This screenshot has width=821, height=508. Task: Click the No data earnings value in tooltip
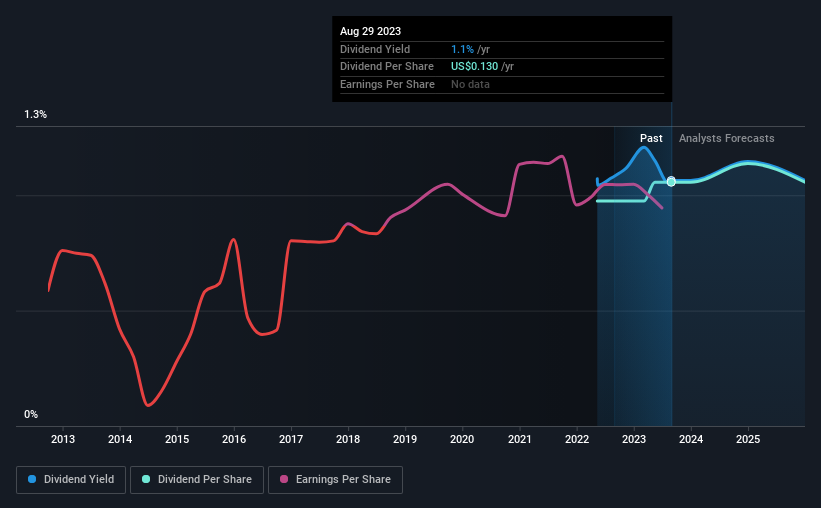(x=470, y=85)
